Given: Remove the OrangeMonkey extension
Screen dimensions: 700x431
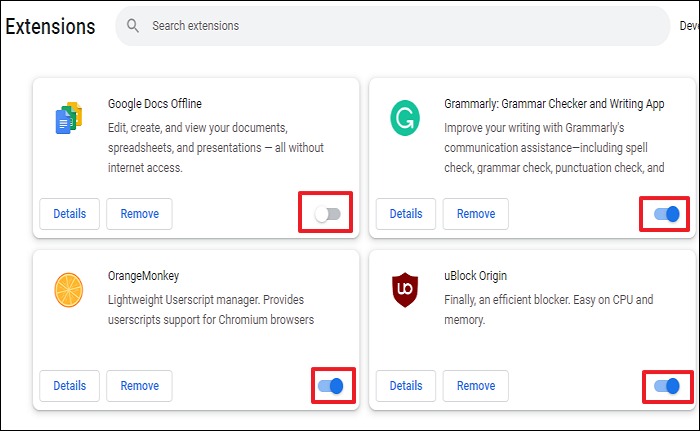Looking at the screenshot, I should (x=140, y=386).
